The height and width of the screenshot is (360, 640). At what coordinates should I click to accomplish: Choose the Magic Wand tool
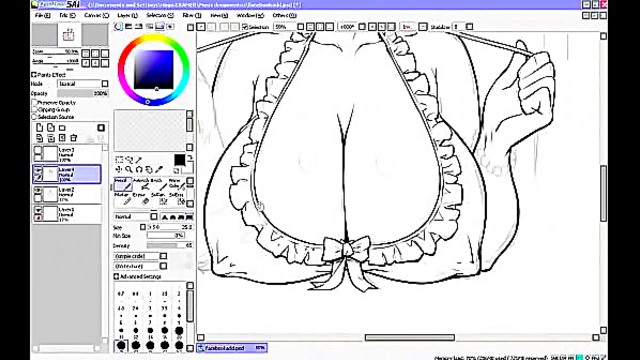(139, 160)
